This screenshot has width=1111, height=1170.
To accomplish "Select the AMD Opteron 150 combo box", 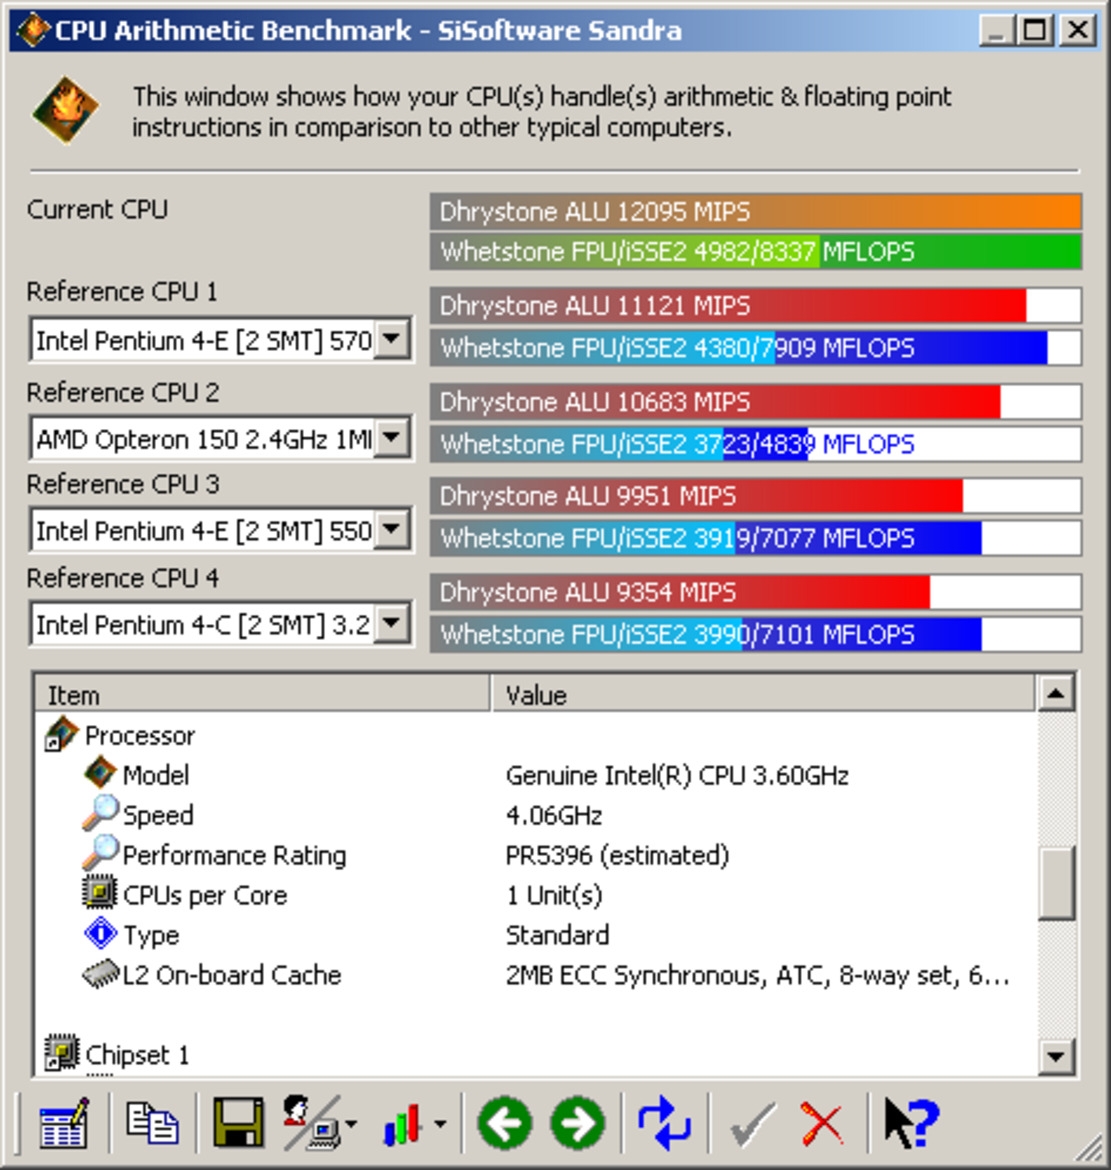I will [220, 439].
